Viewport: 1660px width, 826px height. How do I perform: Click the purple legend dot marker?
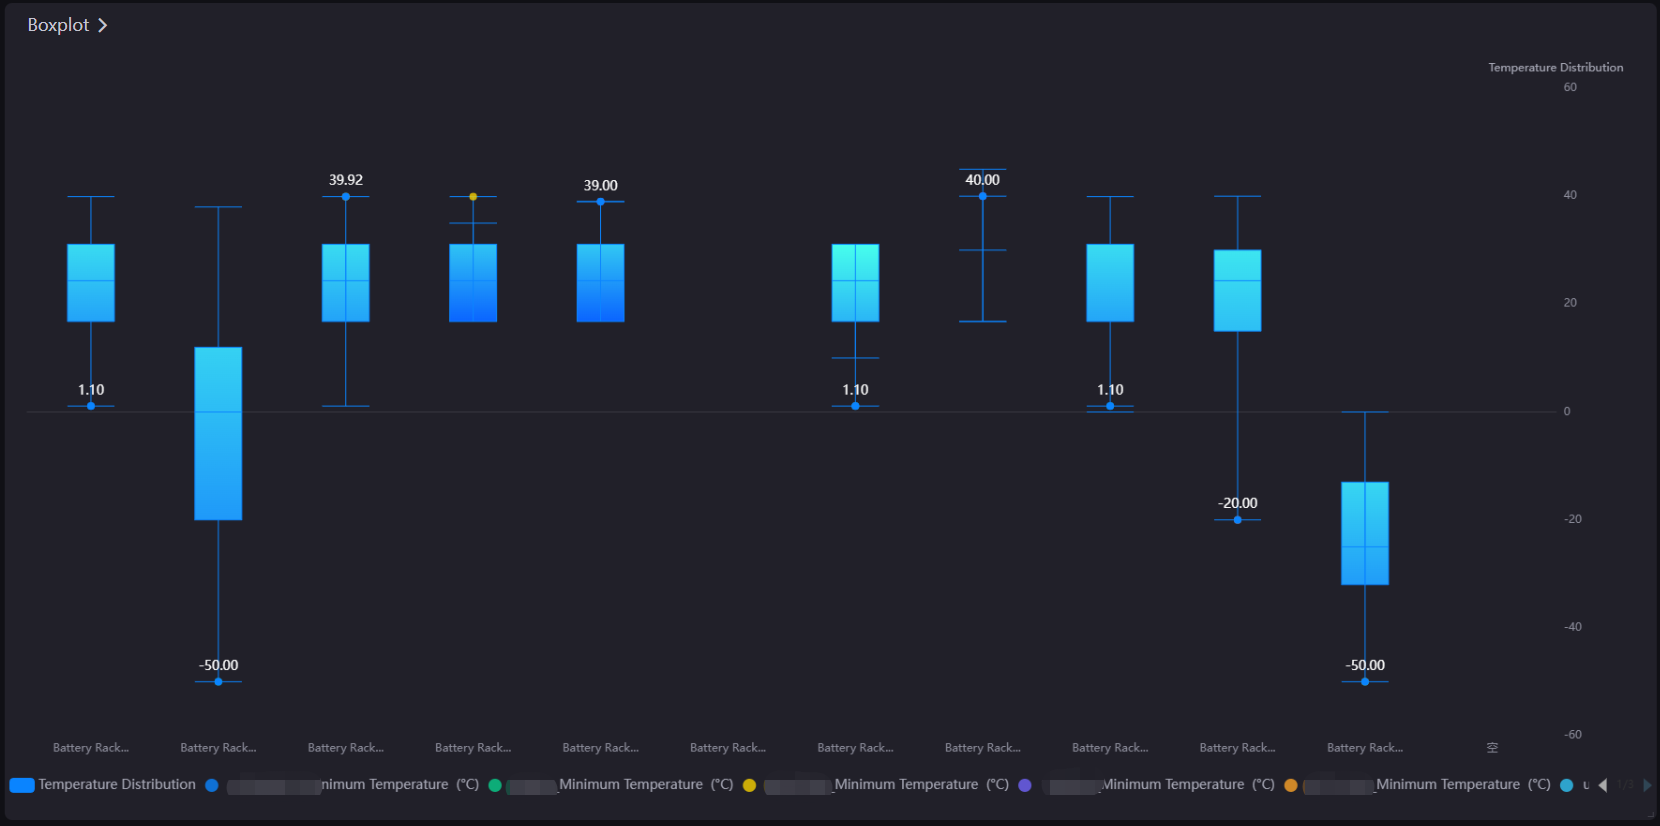[x=1024, y=785]
